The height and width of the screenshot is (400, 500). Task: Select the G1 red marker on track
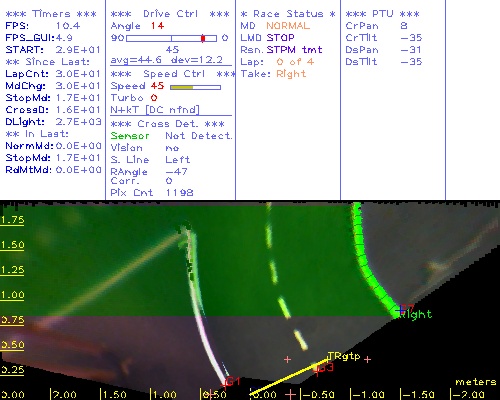pyautogui.click(x=232, y=381)
